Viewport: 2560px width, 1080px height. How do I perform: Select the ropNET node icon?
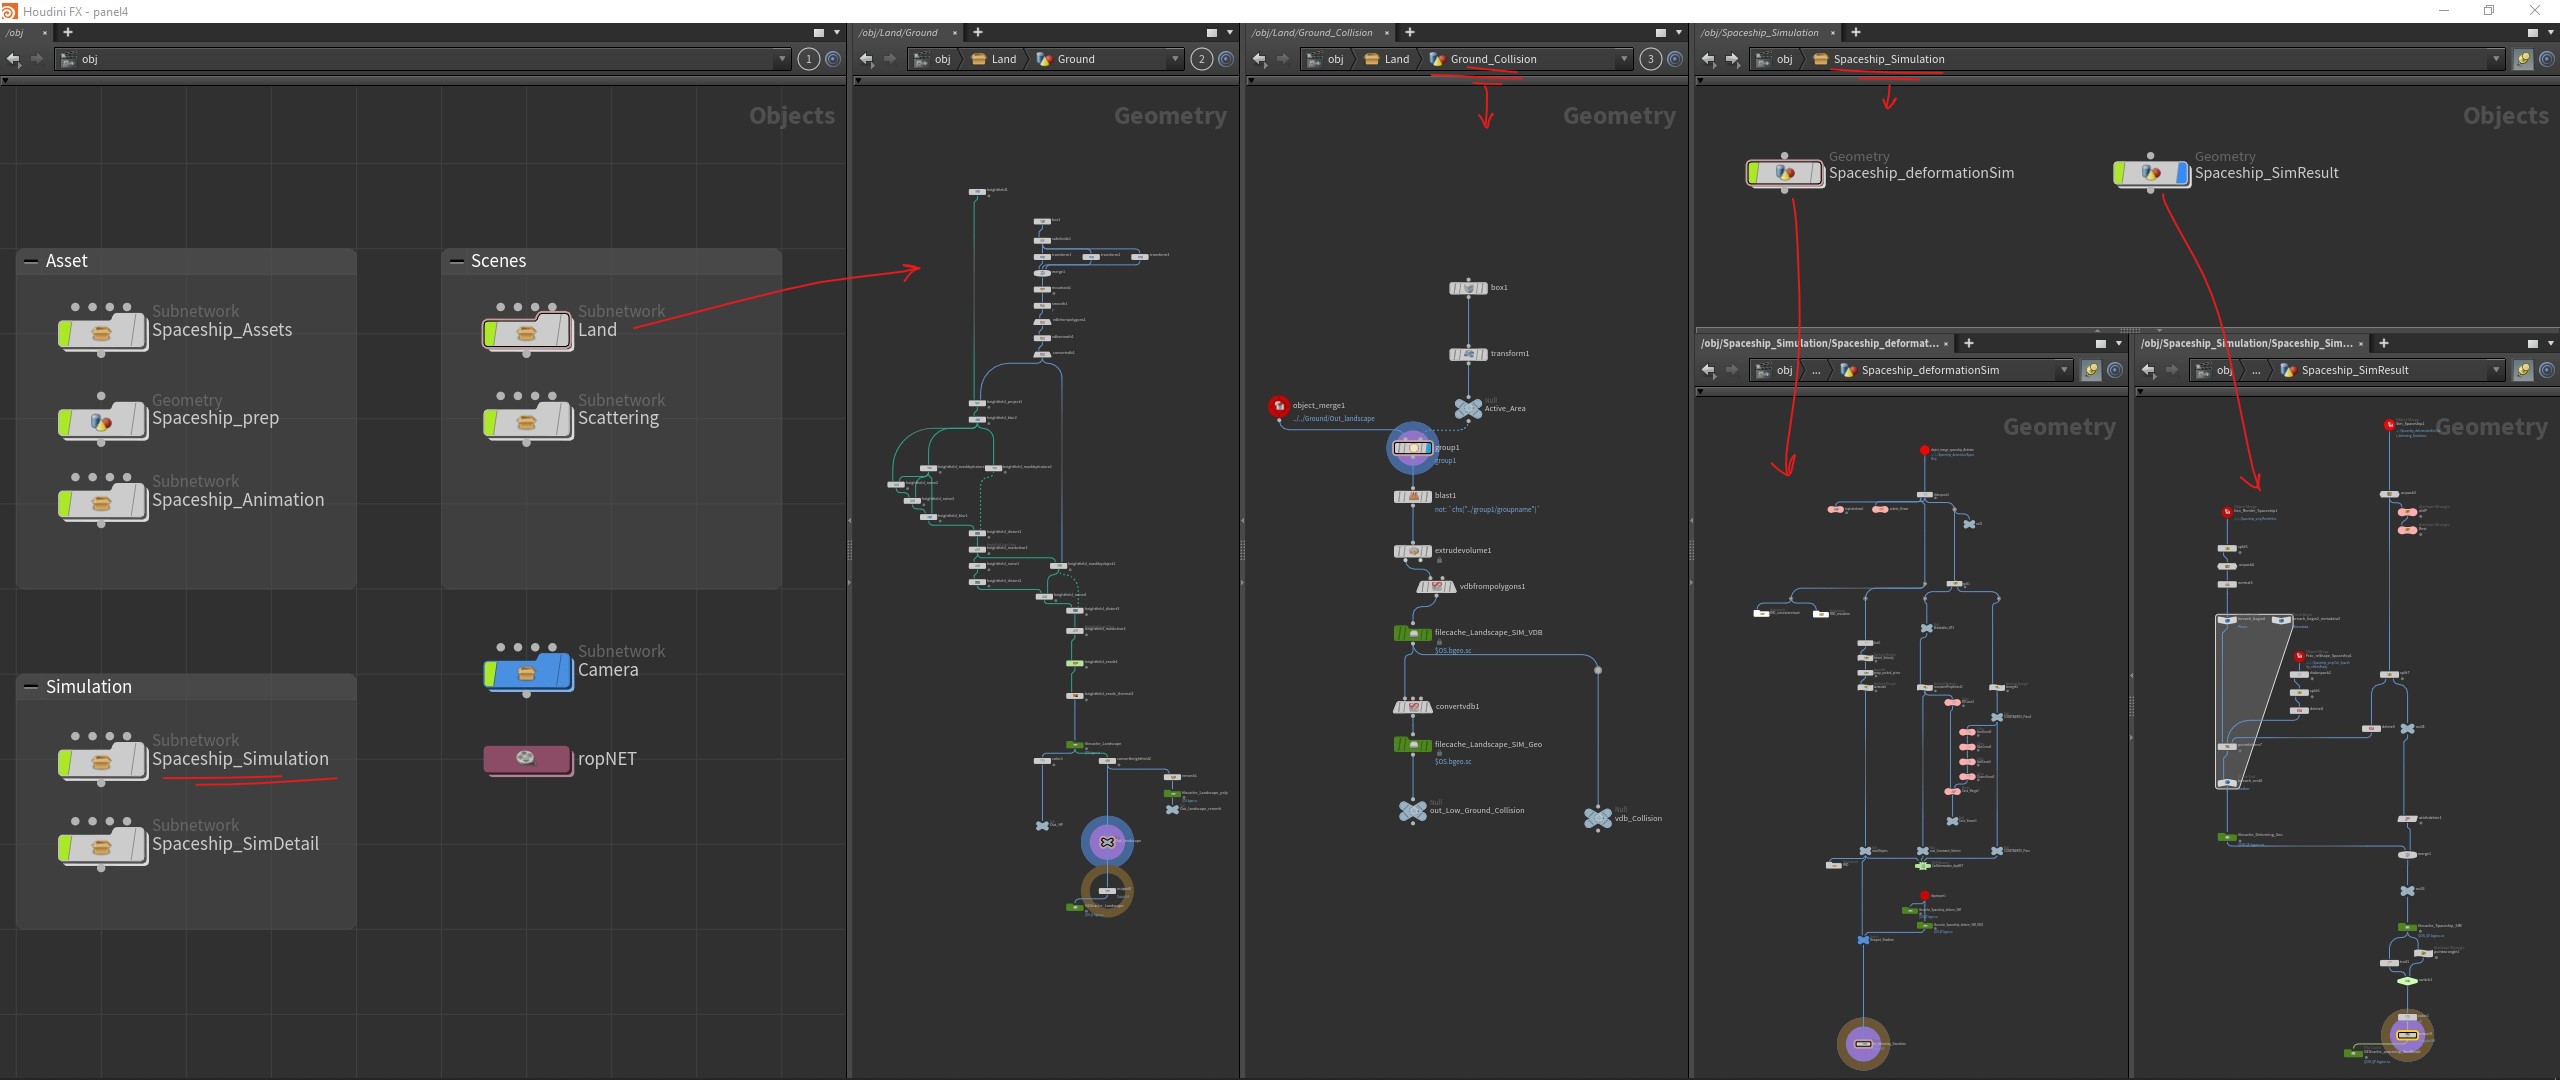pyautogui.click(x=527, y=759)
